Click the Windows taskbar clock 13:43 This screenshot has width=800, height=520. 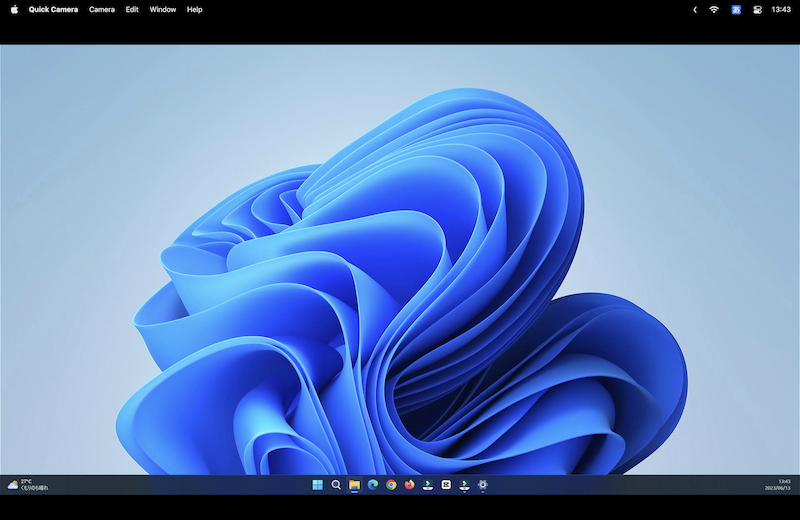pyautogui.click(x=784, y=481)
